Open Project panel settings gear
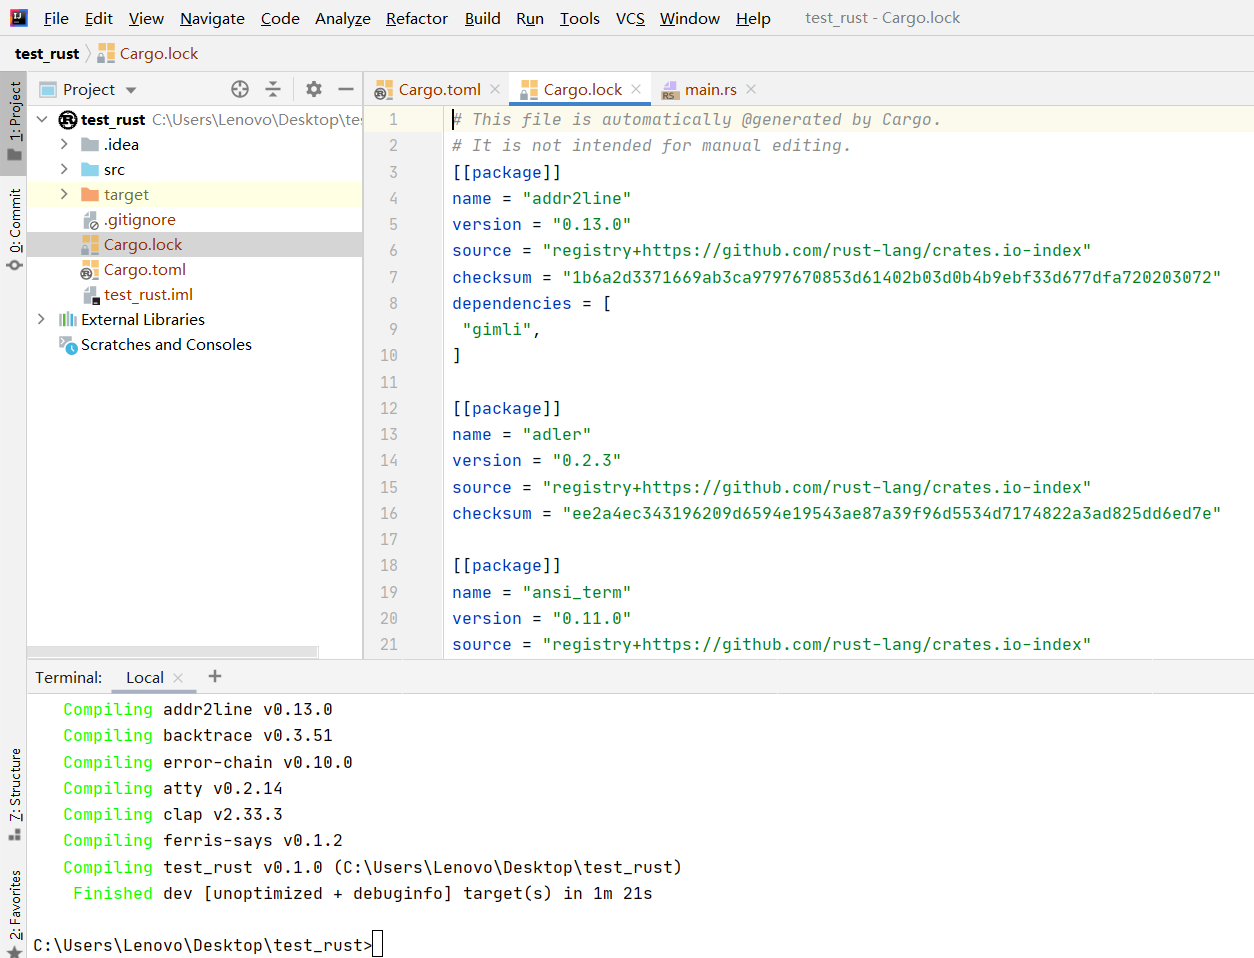Viewport: 1254px width, 958px height. pyautogui.click(x=314, y=89)
